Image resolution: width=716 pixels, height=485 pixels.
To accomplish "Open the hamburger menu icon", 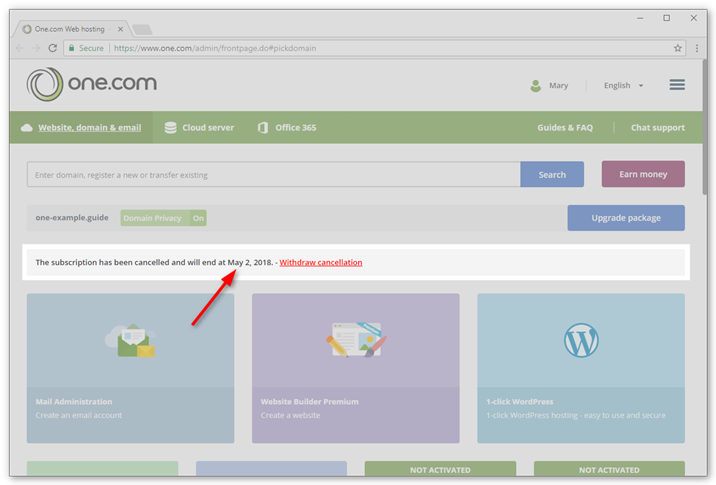I will coord(677,84).
